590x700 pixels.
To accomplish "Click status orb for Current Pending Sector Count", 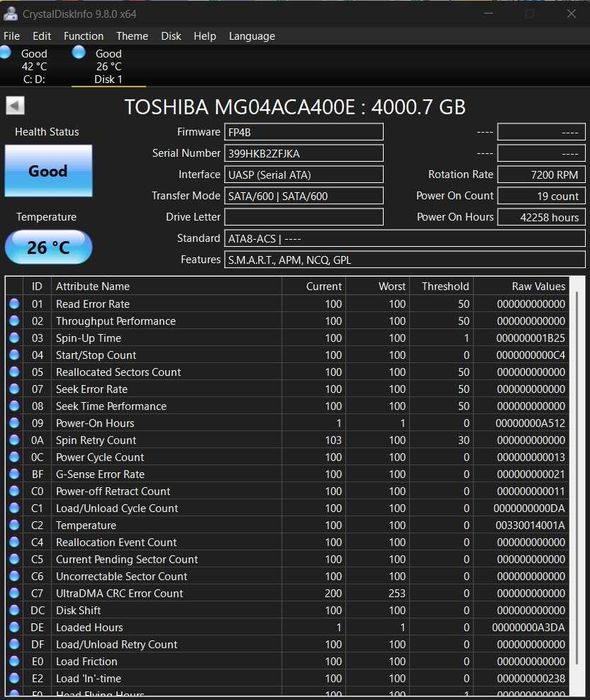I will 14,558.
